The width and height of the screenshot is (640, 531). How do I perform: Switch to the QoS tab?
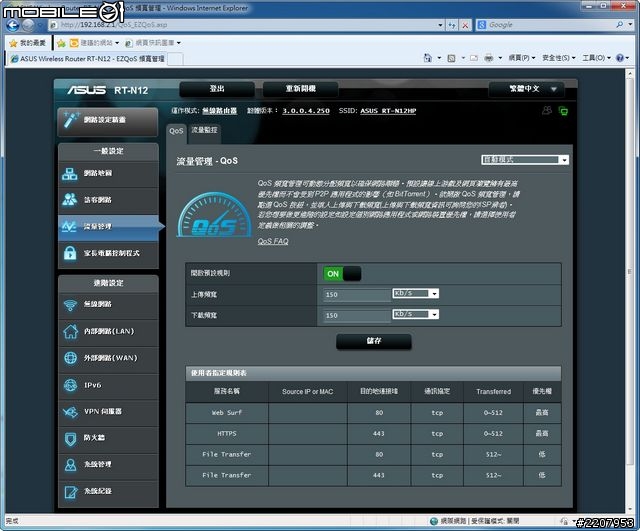click(176, 131)
